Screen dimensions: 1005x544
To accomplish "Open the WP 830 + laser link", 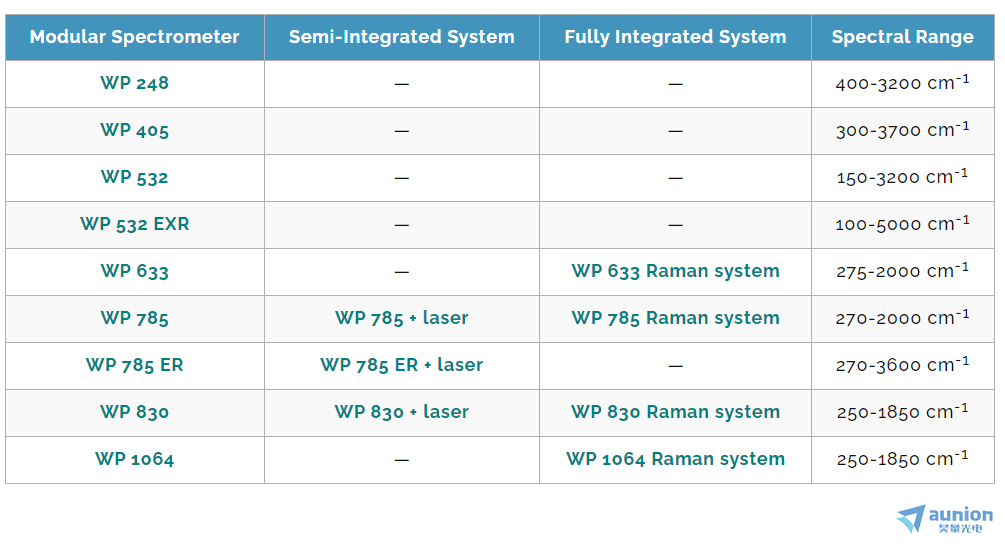I will tap(402, 412).
